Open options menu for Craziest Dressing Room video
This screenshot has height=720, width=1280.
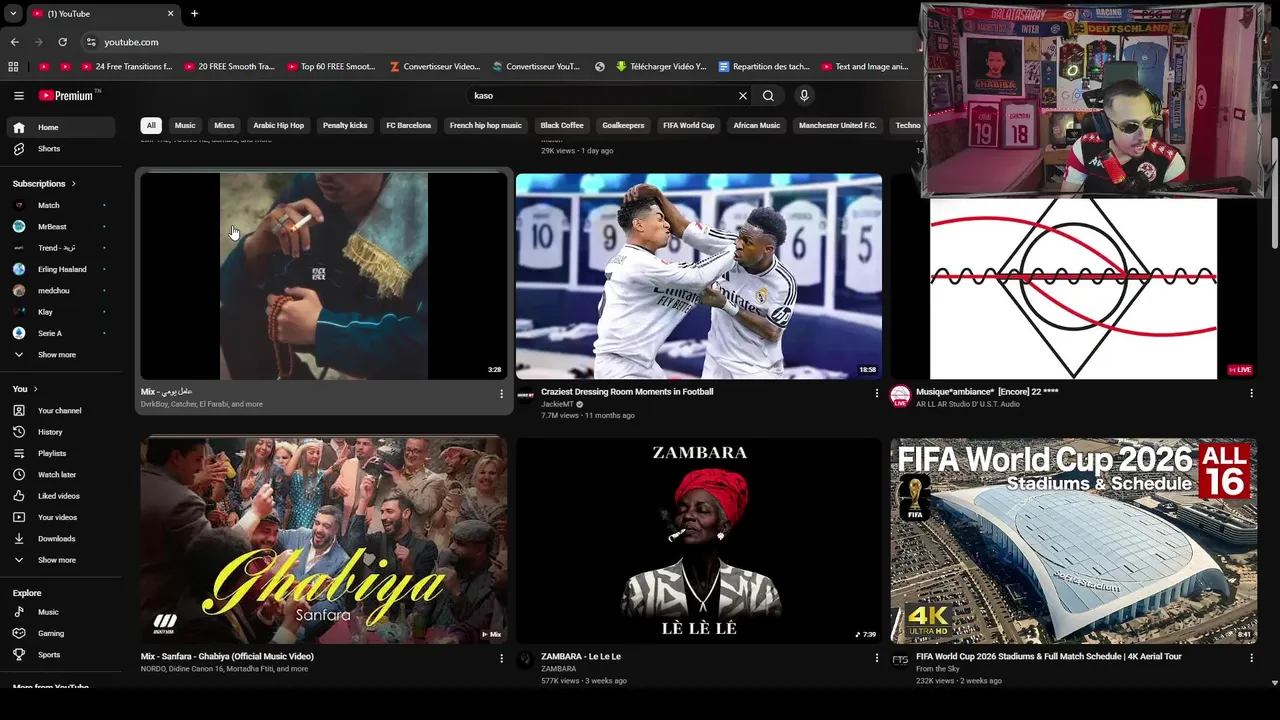click(877, 394)
